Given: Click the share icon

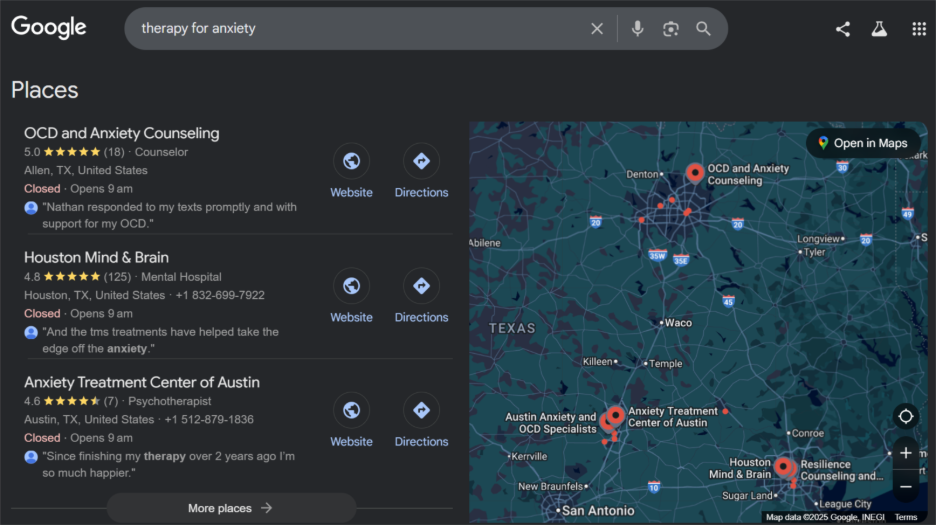Looking at the screenshot, I should tap(842, 29).
